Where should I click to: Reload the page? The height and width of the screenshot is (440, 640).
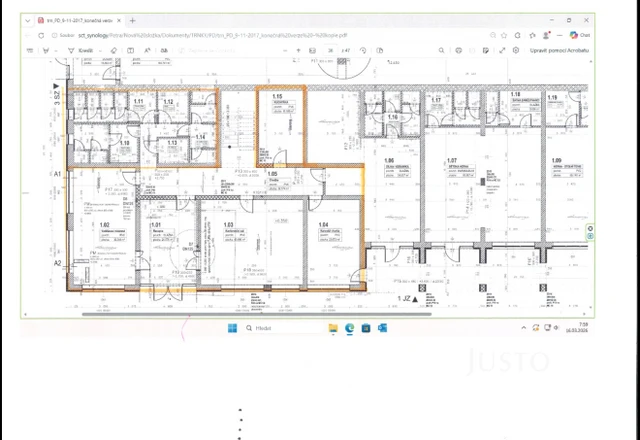click(41, 36)
